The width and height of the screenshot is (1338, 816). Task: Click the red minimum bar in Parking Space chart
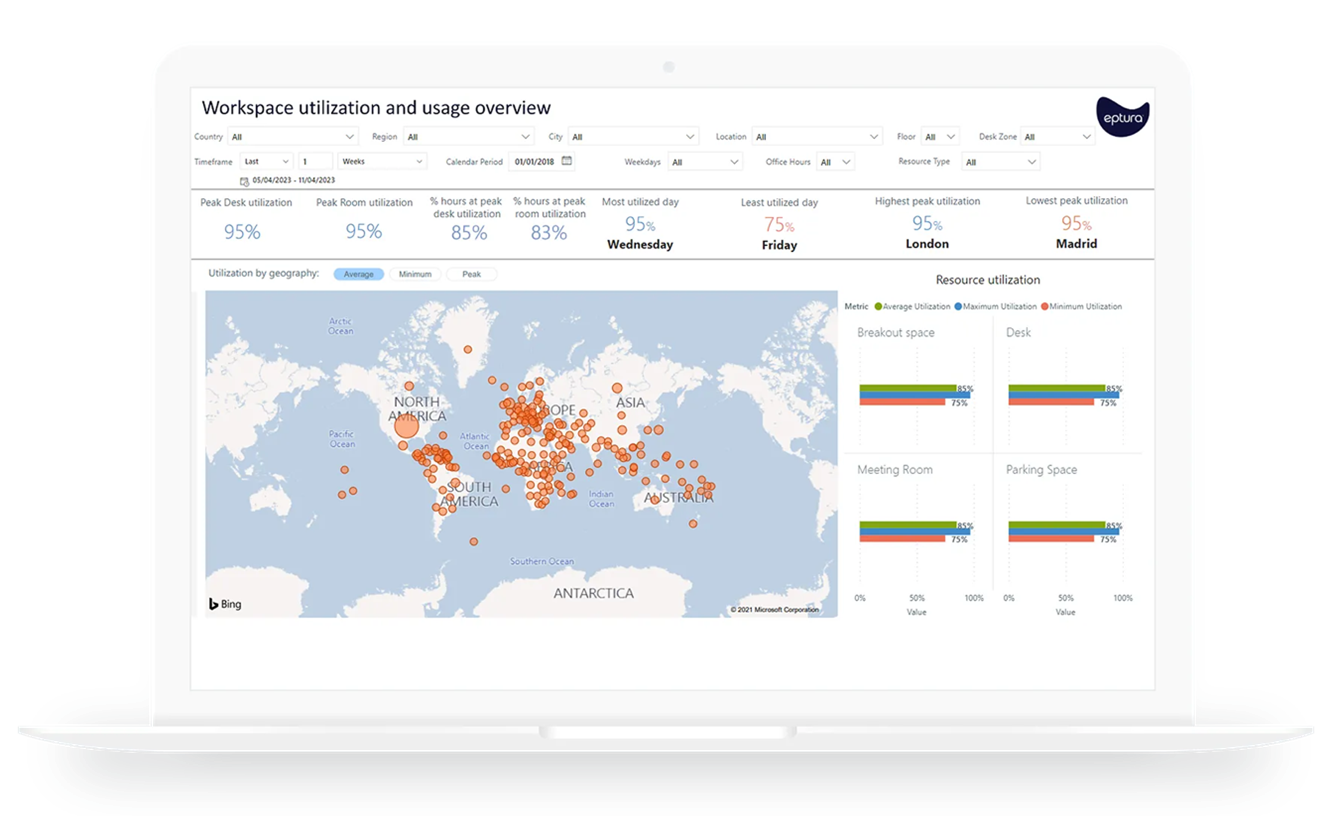[x=1051, y=539]
